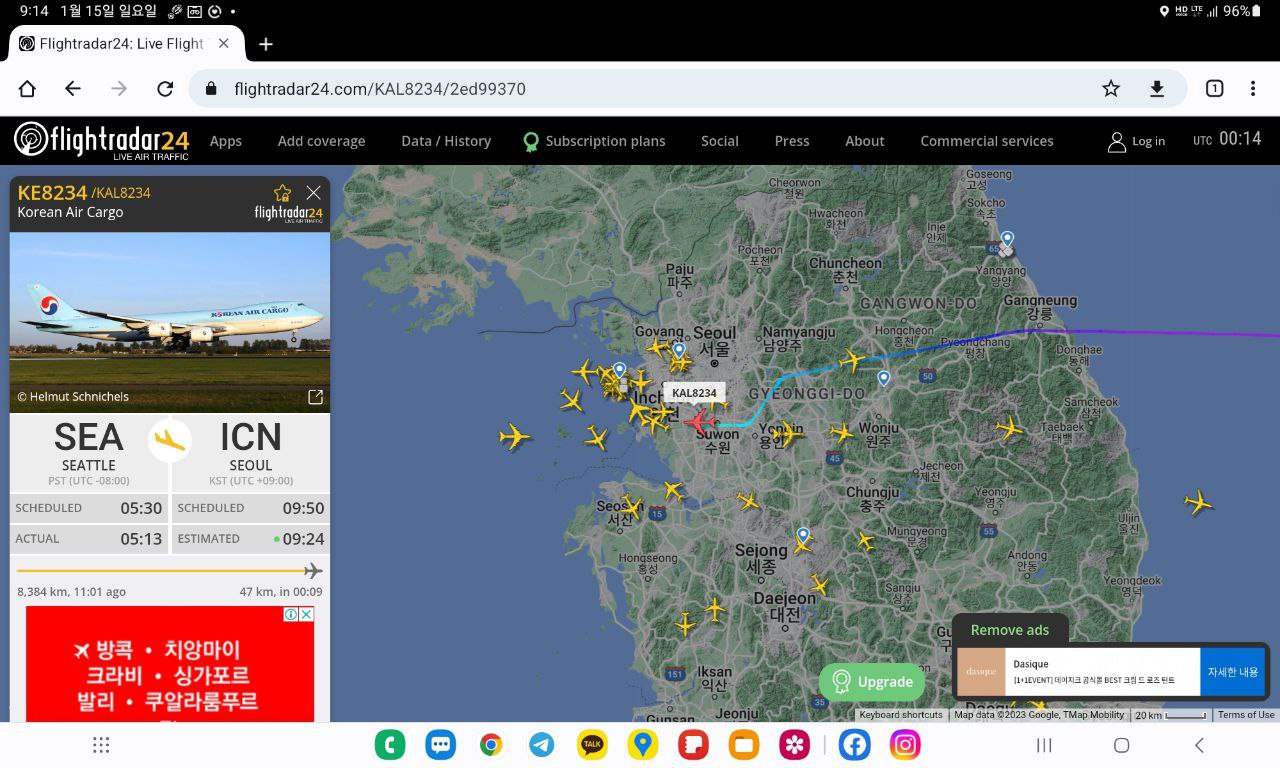Close the KE8234 flight info panel
This screenshot has width=1280, height=768.
coord(313,193)
